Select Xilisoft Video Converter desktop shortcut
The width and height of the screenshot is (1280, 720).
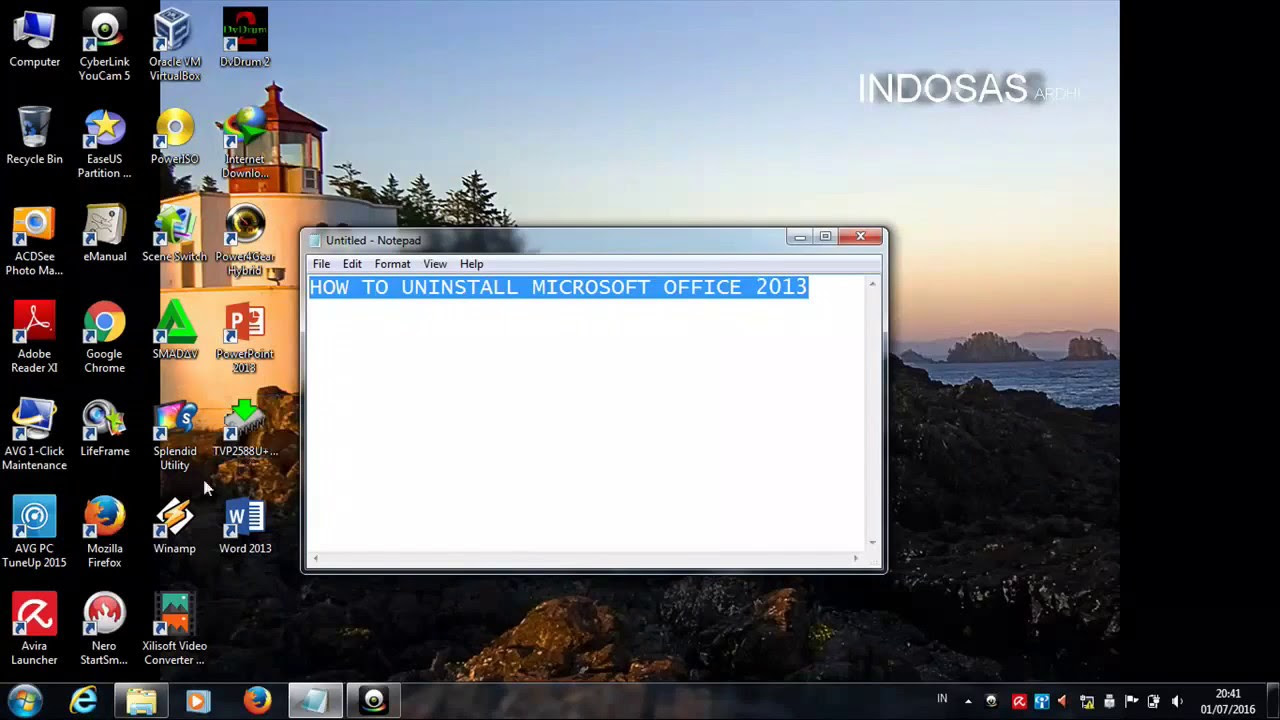coord(175,630)
